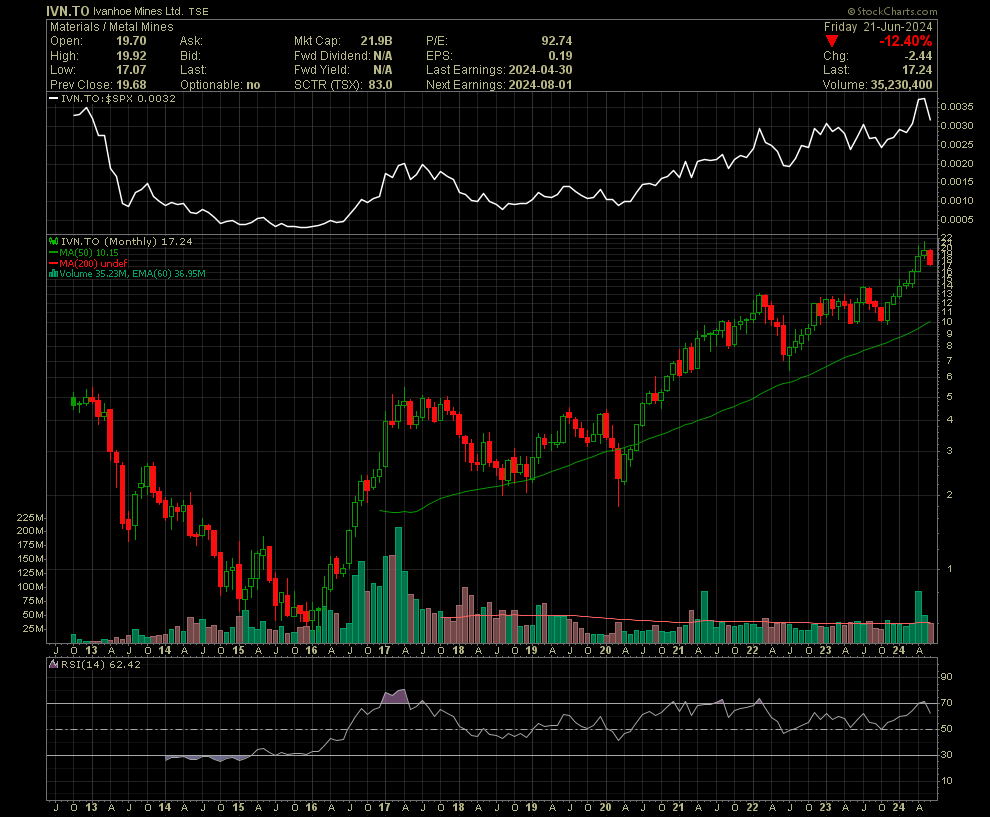Click the P/E value 92.74
Image resolution: width=990 pixels, height=817 pixels.
(x=557, y=41)
